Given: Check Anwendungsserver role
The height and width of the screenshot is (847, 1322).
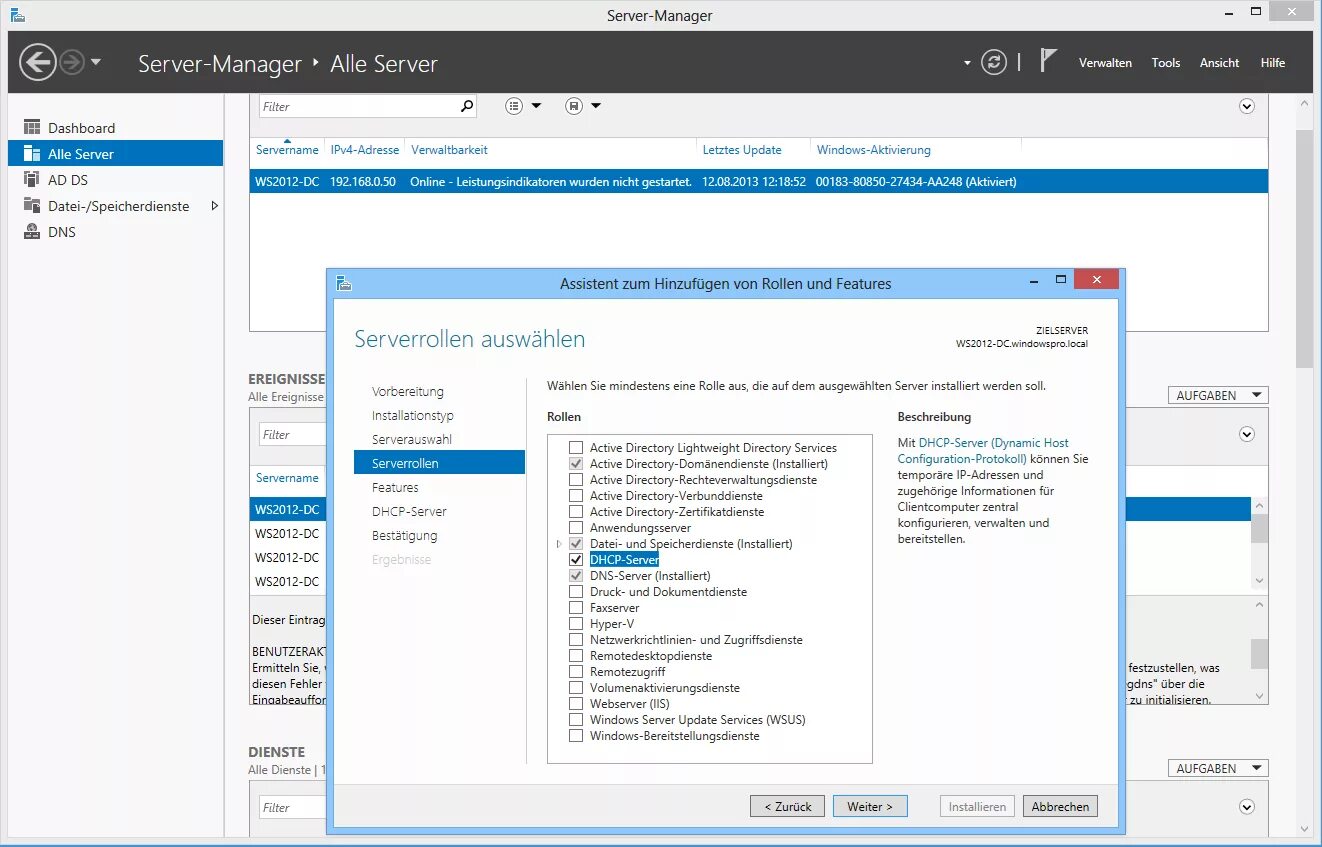Looking at the screenshot, I should 575,528.
